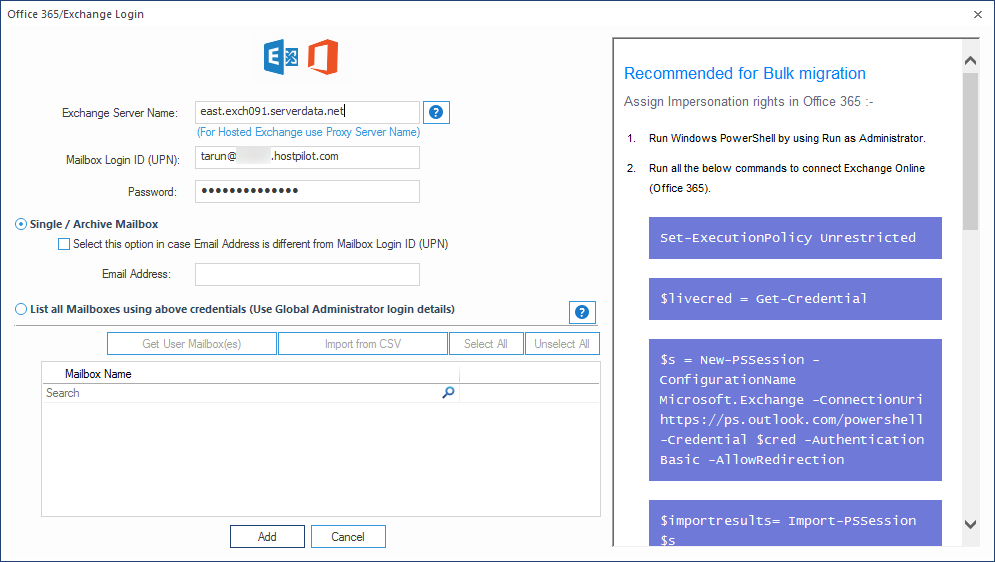Click Select All button
This screenshot has height=562, width=995.
(x=486, y=344)
